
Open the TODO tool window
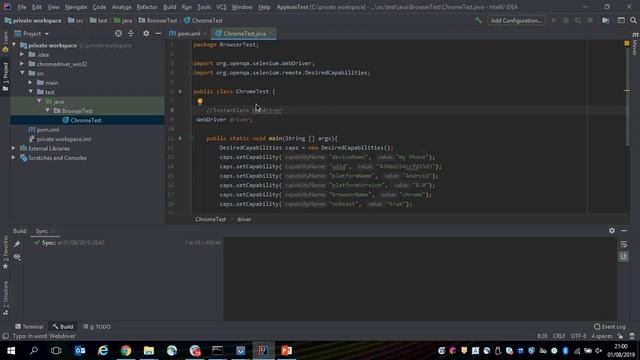[x=97, y=327]
